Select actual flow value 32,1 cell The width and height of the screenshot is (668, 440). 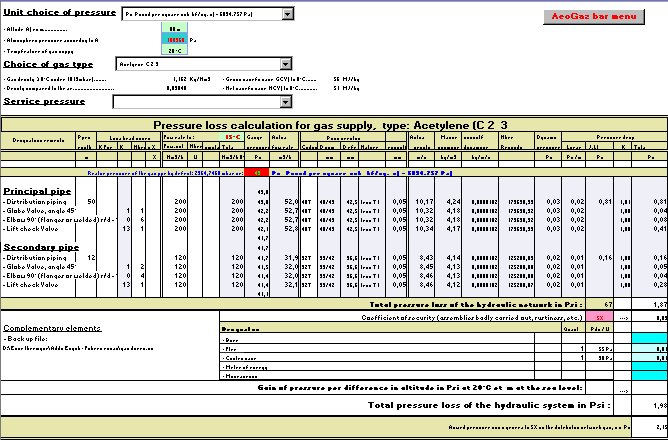285,285
